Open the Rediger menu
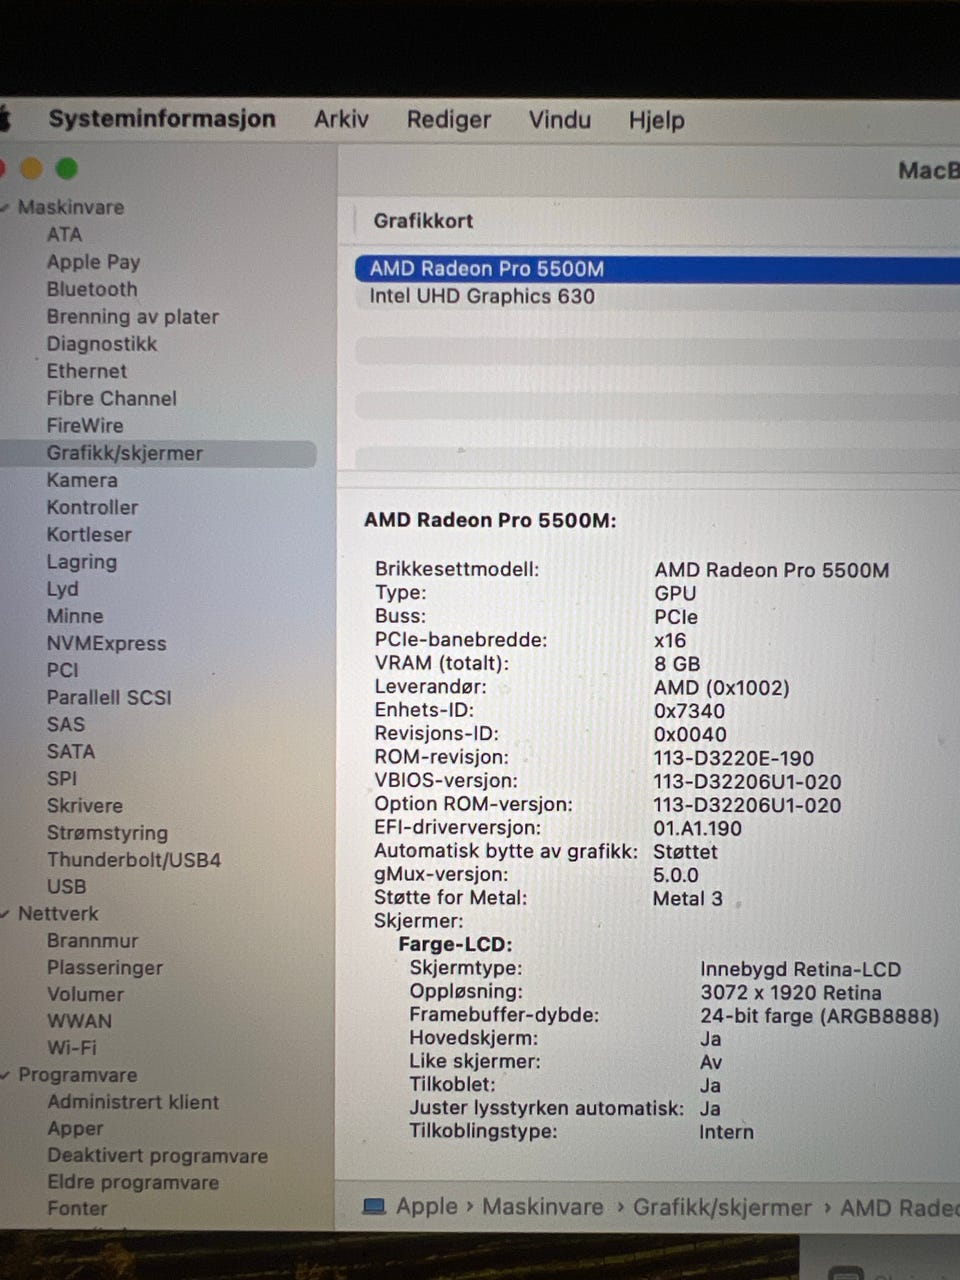960x1280 pixels. pos(448,120)
